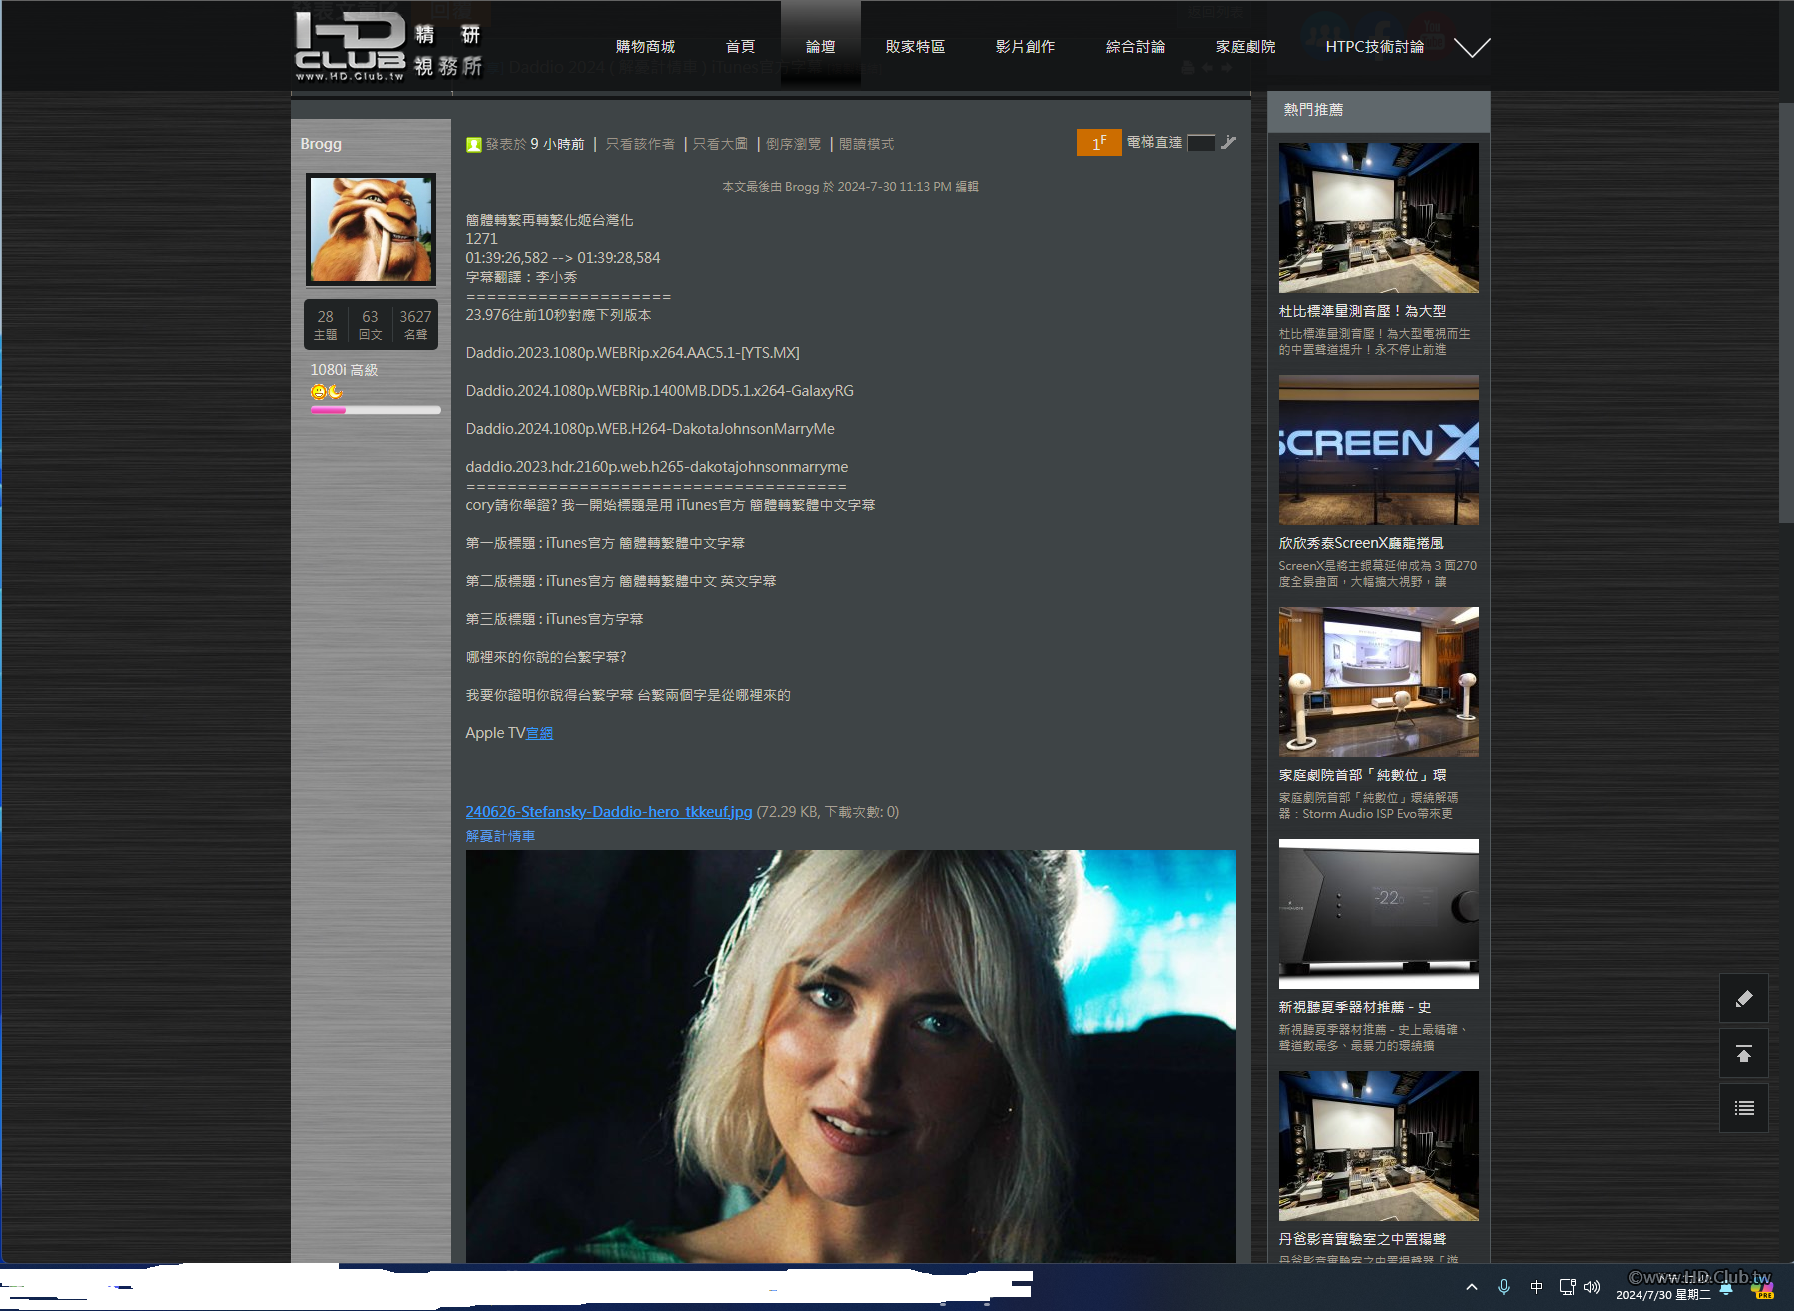Go to 首頁 in the top nav

pyautogui.click(x=740, y=47)
